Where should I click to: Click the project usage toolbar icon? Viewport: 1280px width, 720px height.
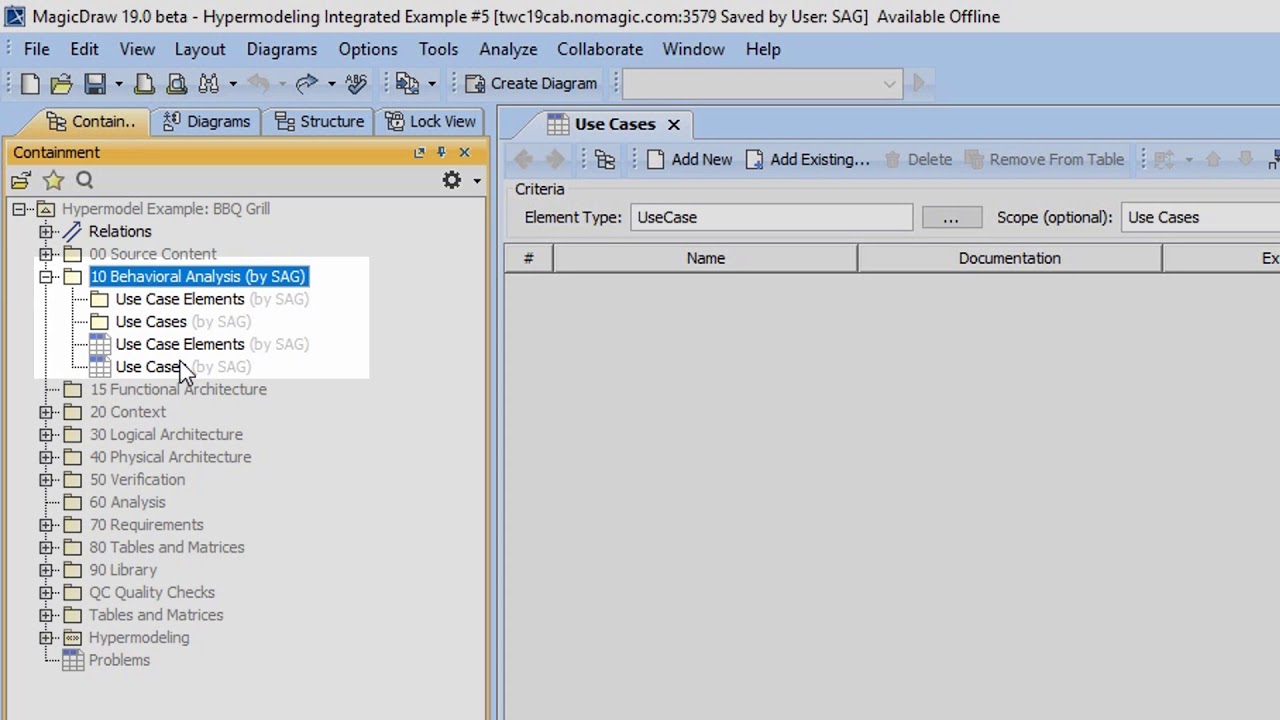point(407,84)
